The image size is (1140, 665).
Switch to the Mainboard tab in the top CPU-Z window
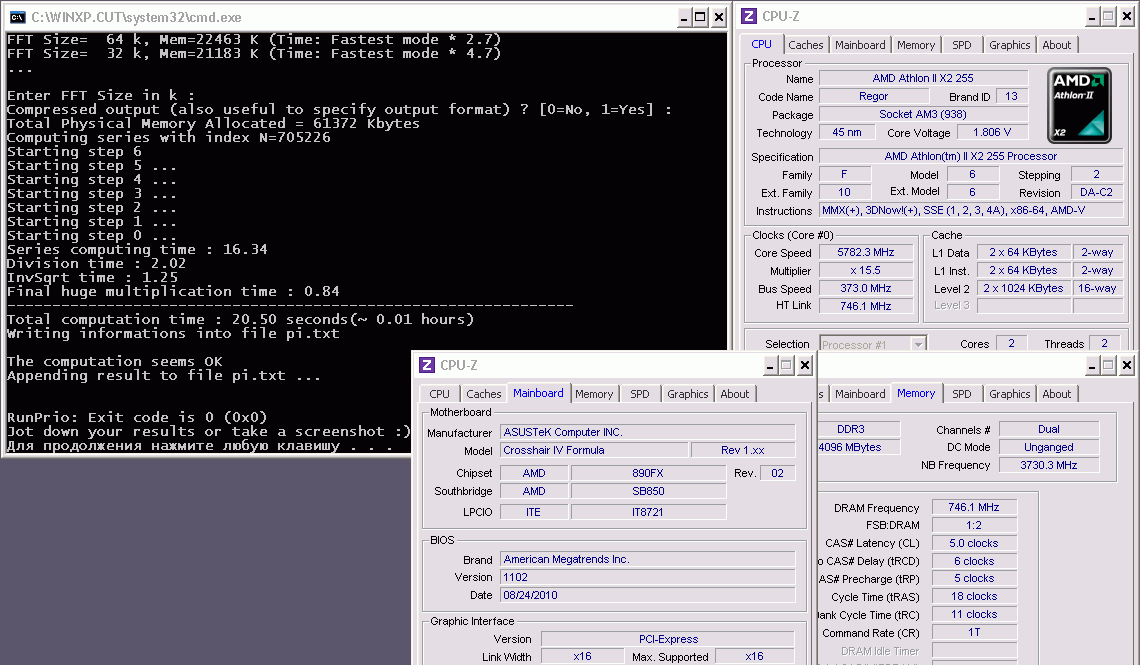click(x=860, y=45)
